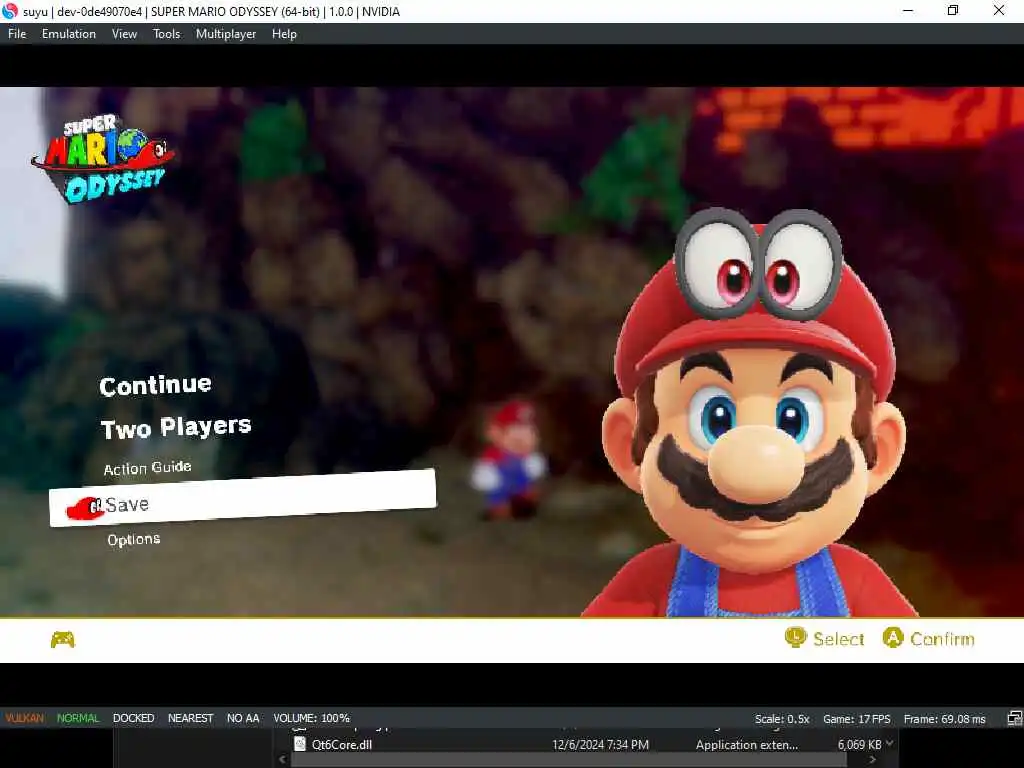1024x768 pixels.
Task: Toggle the NEAREST scaling filter button
Action: pyautogui.click(x=191, y=718)
